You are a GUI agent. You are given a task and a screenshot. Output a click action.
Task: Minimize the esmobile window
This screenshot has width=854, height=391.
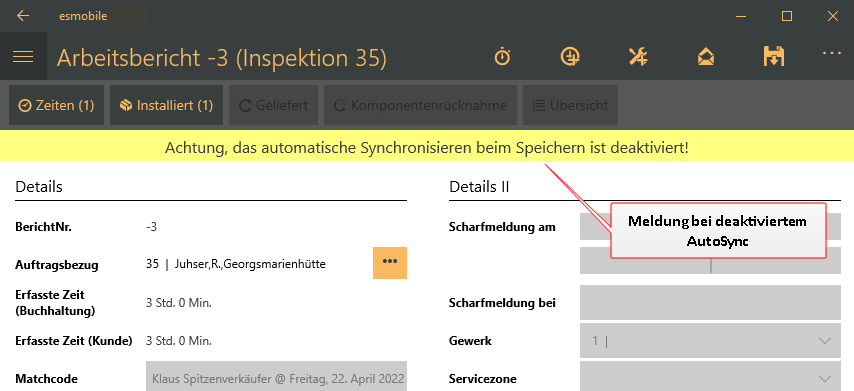pyautogui.click(x=741, y=16)
